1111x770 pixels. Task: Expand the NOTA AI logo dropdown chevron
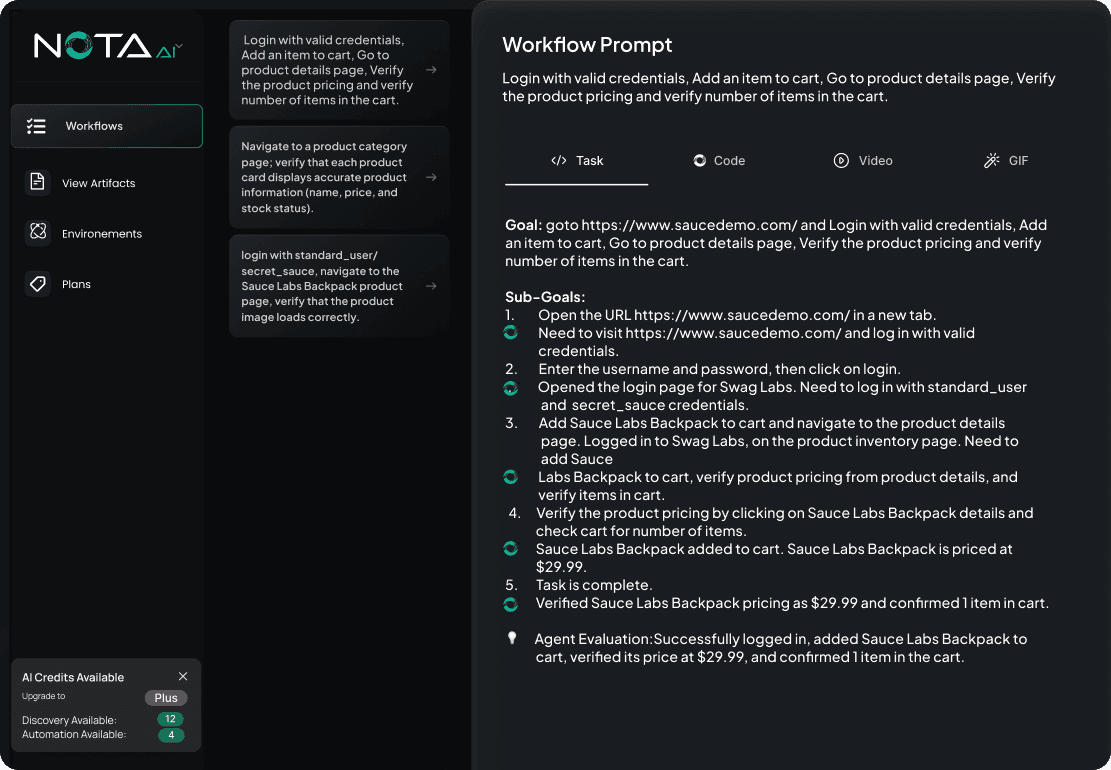pos(179,47)
